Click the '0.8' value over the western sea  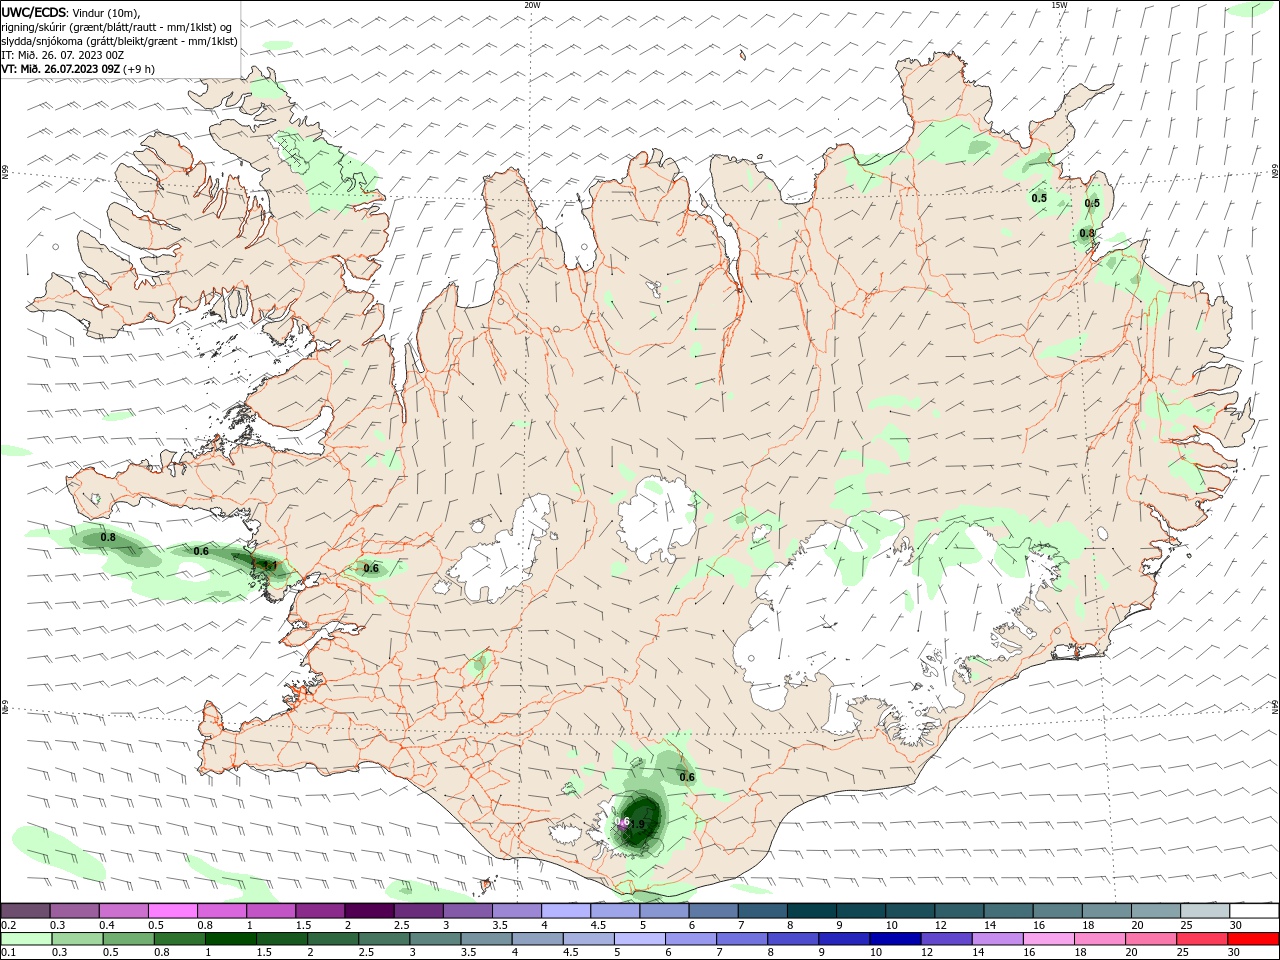pos(108,538)
